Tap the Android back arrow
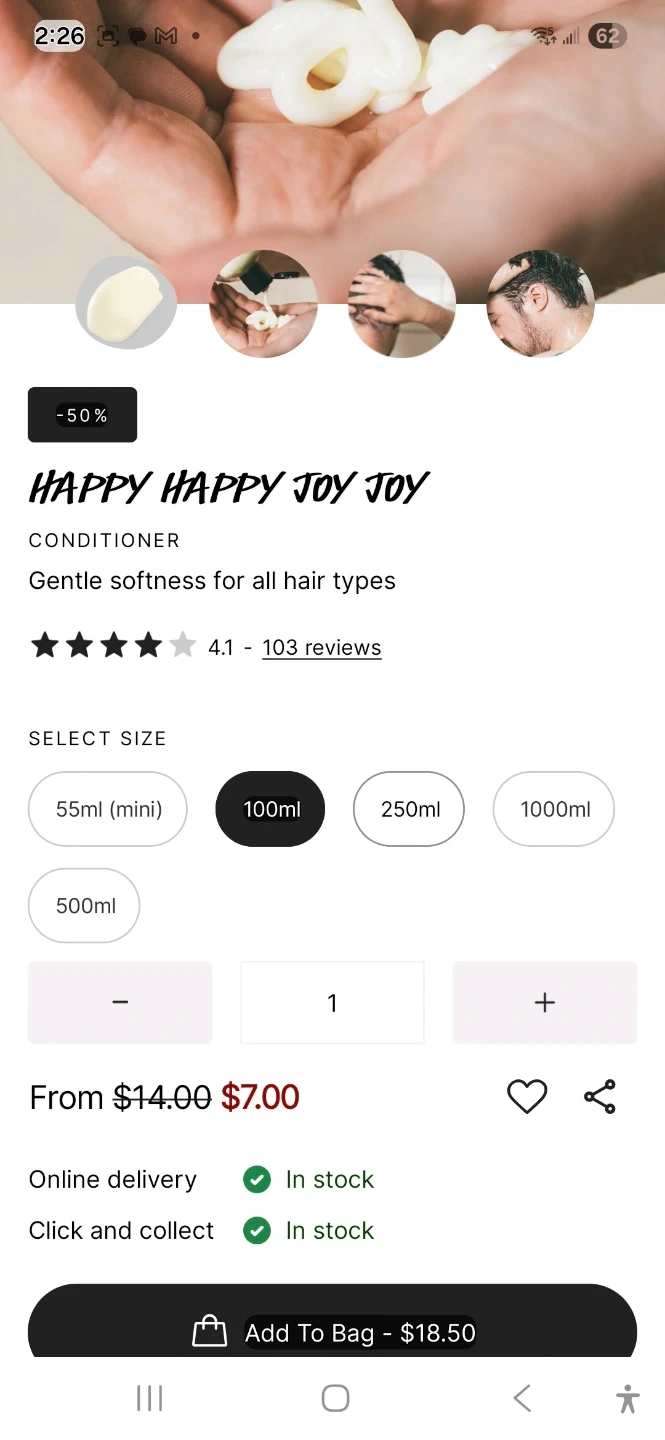Screen dimensions: 665x1440 click(522, 1398)
